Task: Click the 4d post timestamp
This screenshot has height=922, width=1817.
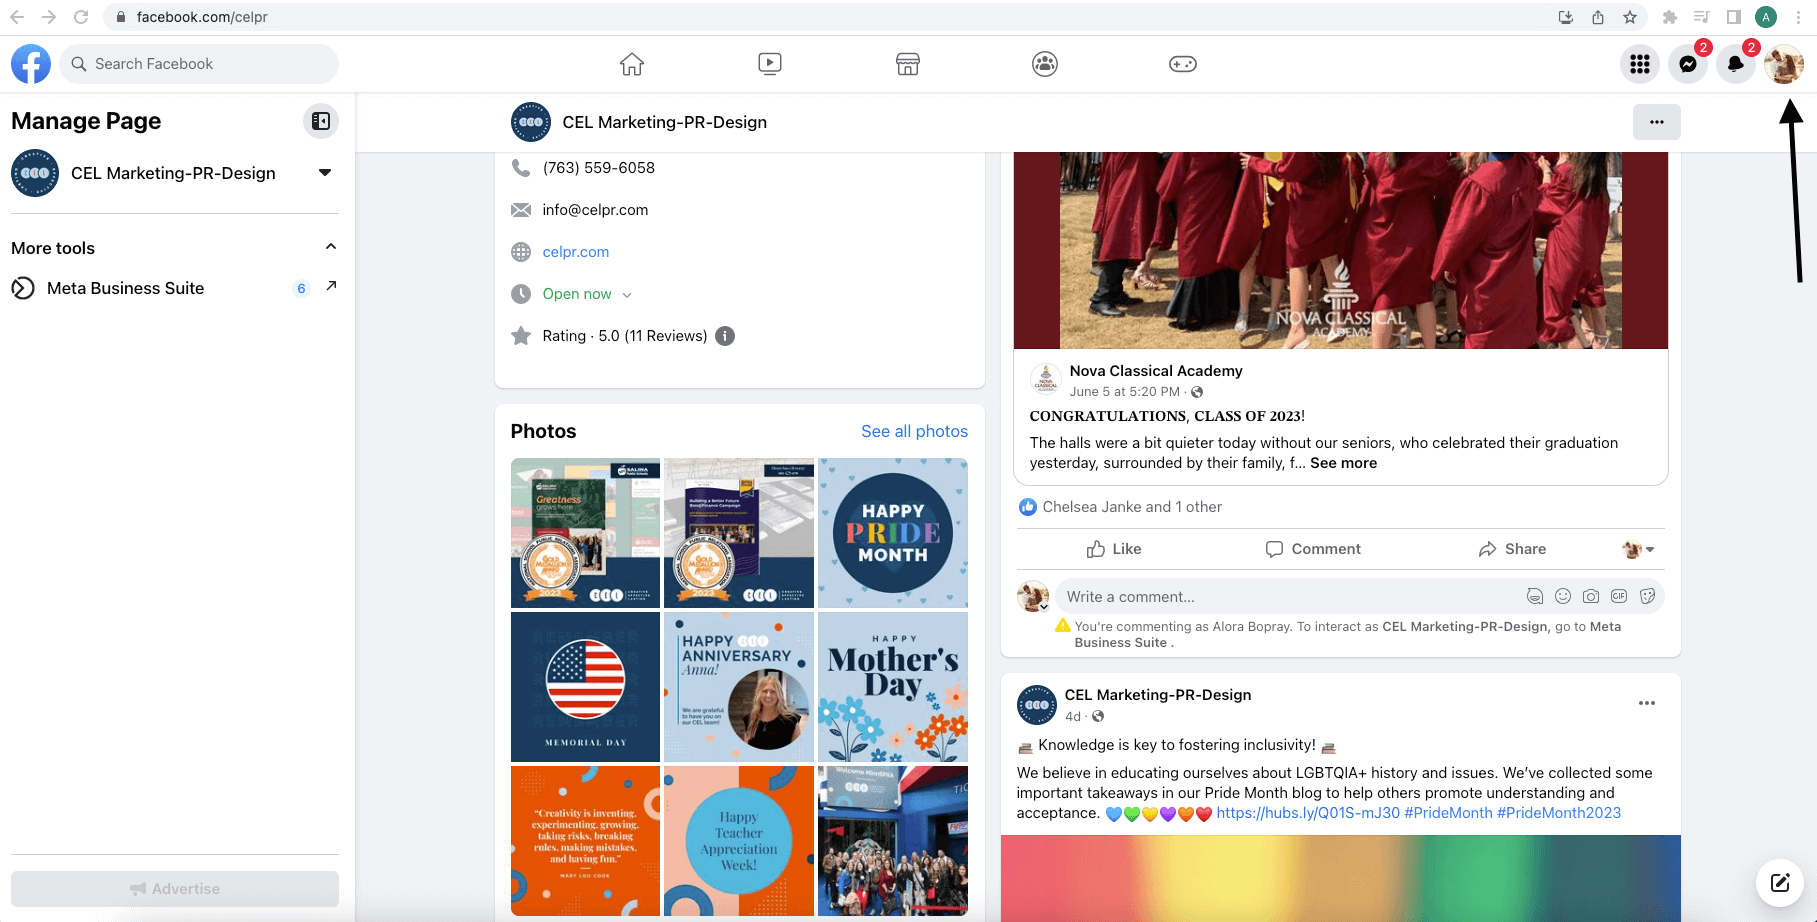Action: [1073, 716]
